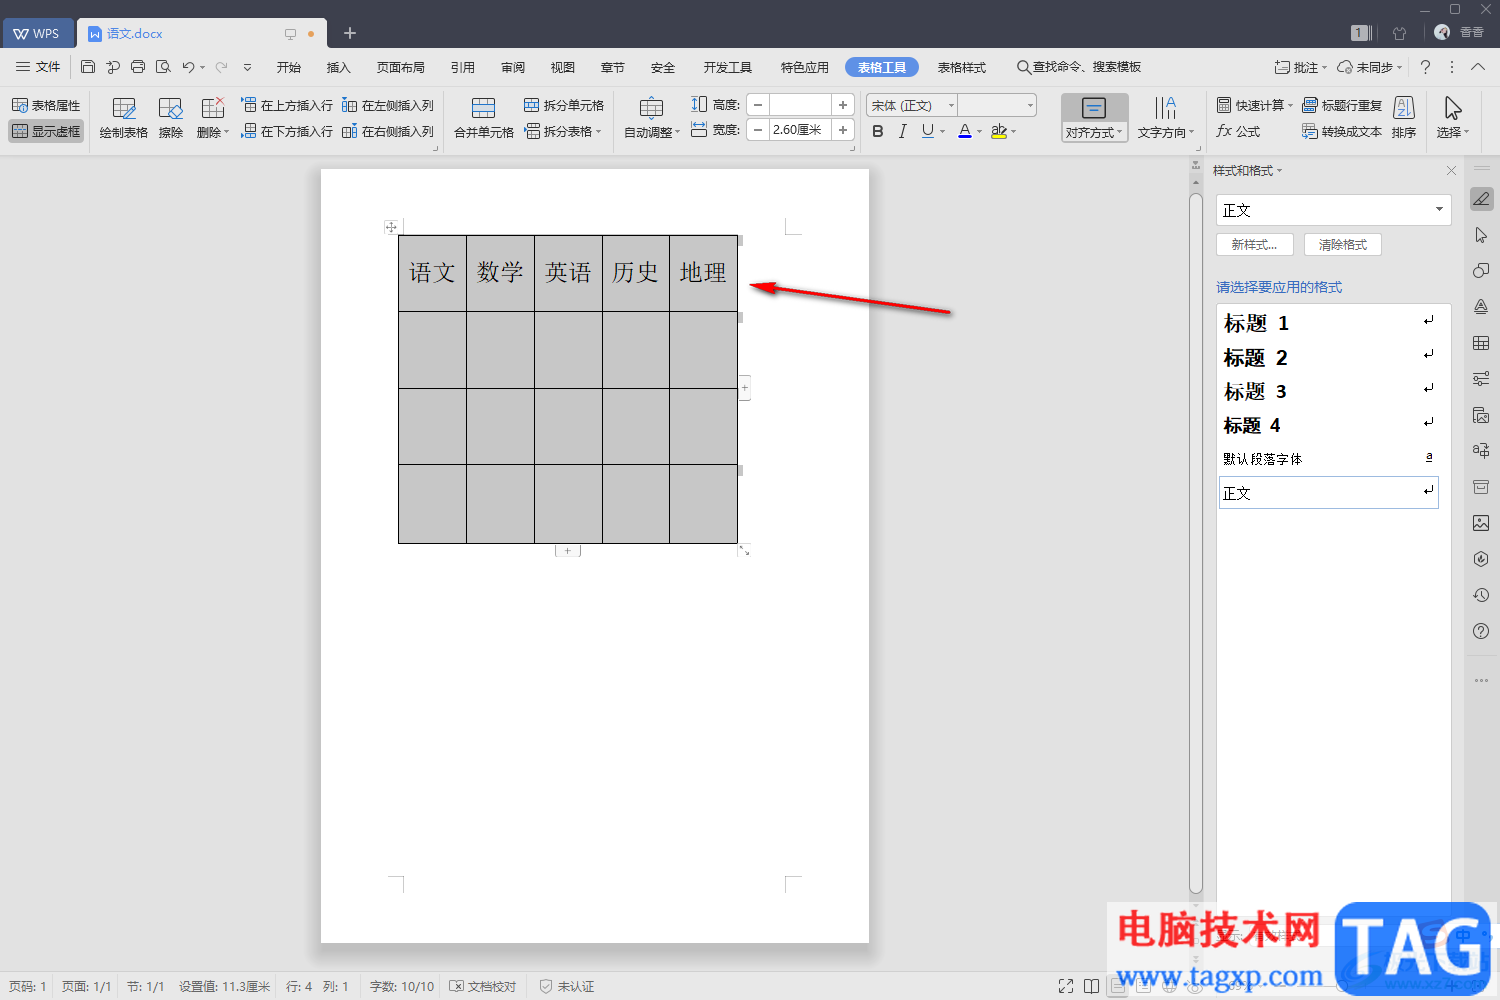This screenshot has width=1500, height=1000.
Task: Open the 批注 comments dropdown
Action: pyautogui.click(x=1300, y=67)
